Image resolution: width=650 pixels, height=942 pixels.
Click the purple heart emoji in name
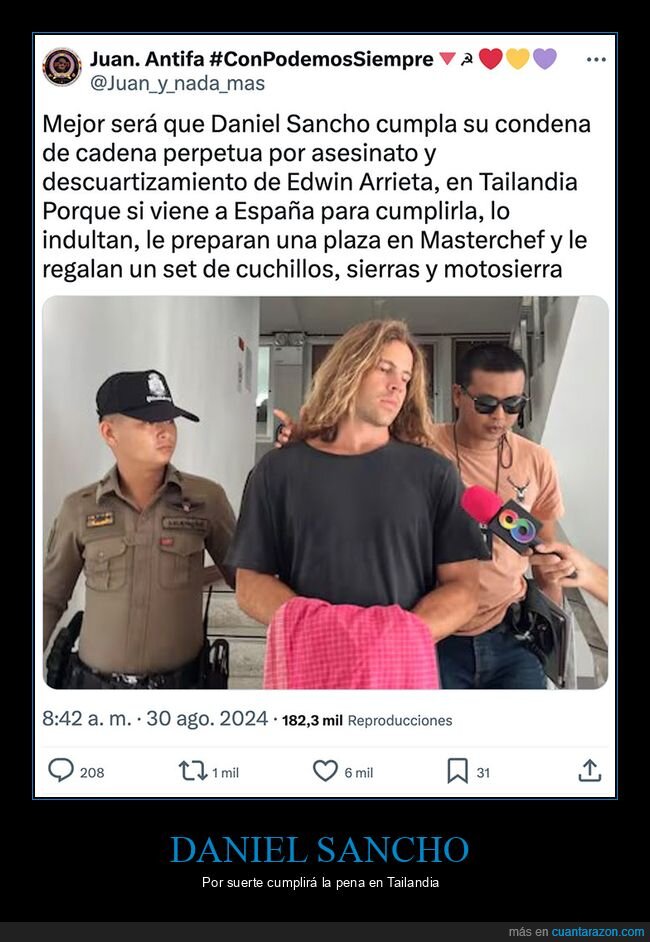click(x=544, y=59)
